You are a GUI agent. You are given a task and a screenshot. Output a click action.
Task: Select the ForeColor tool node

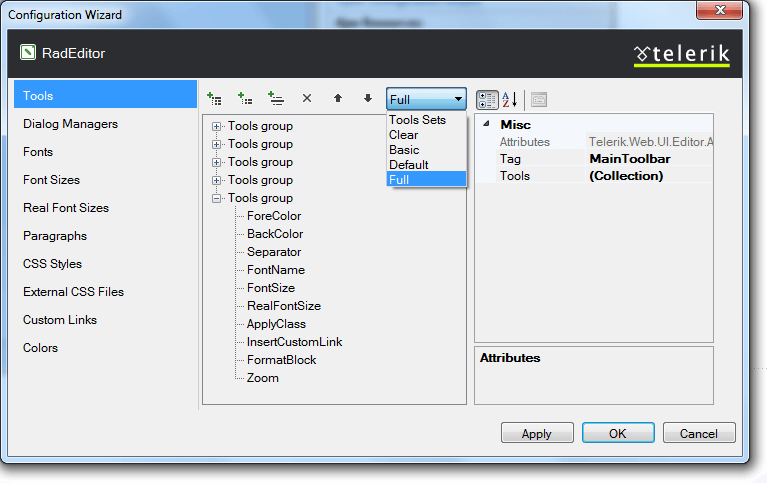(x=274, y=216)
